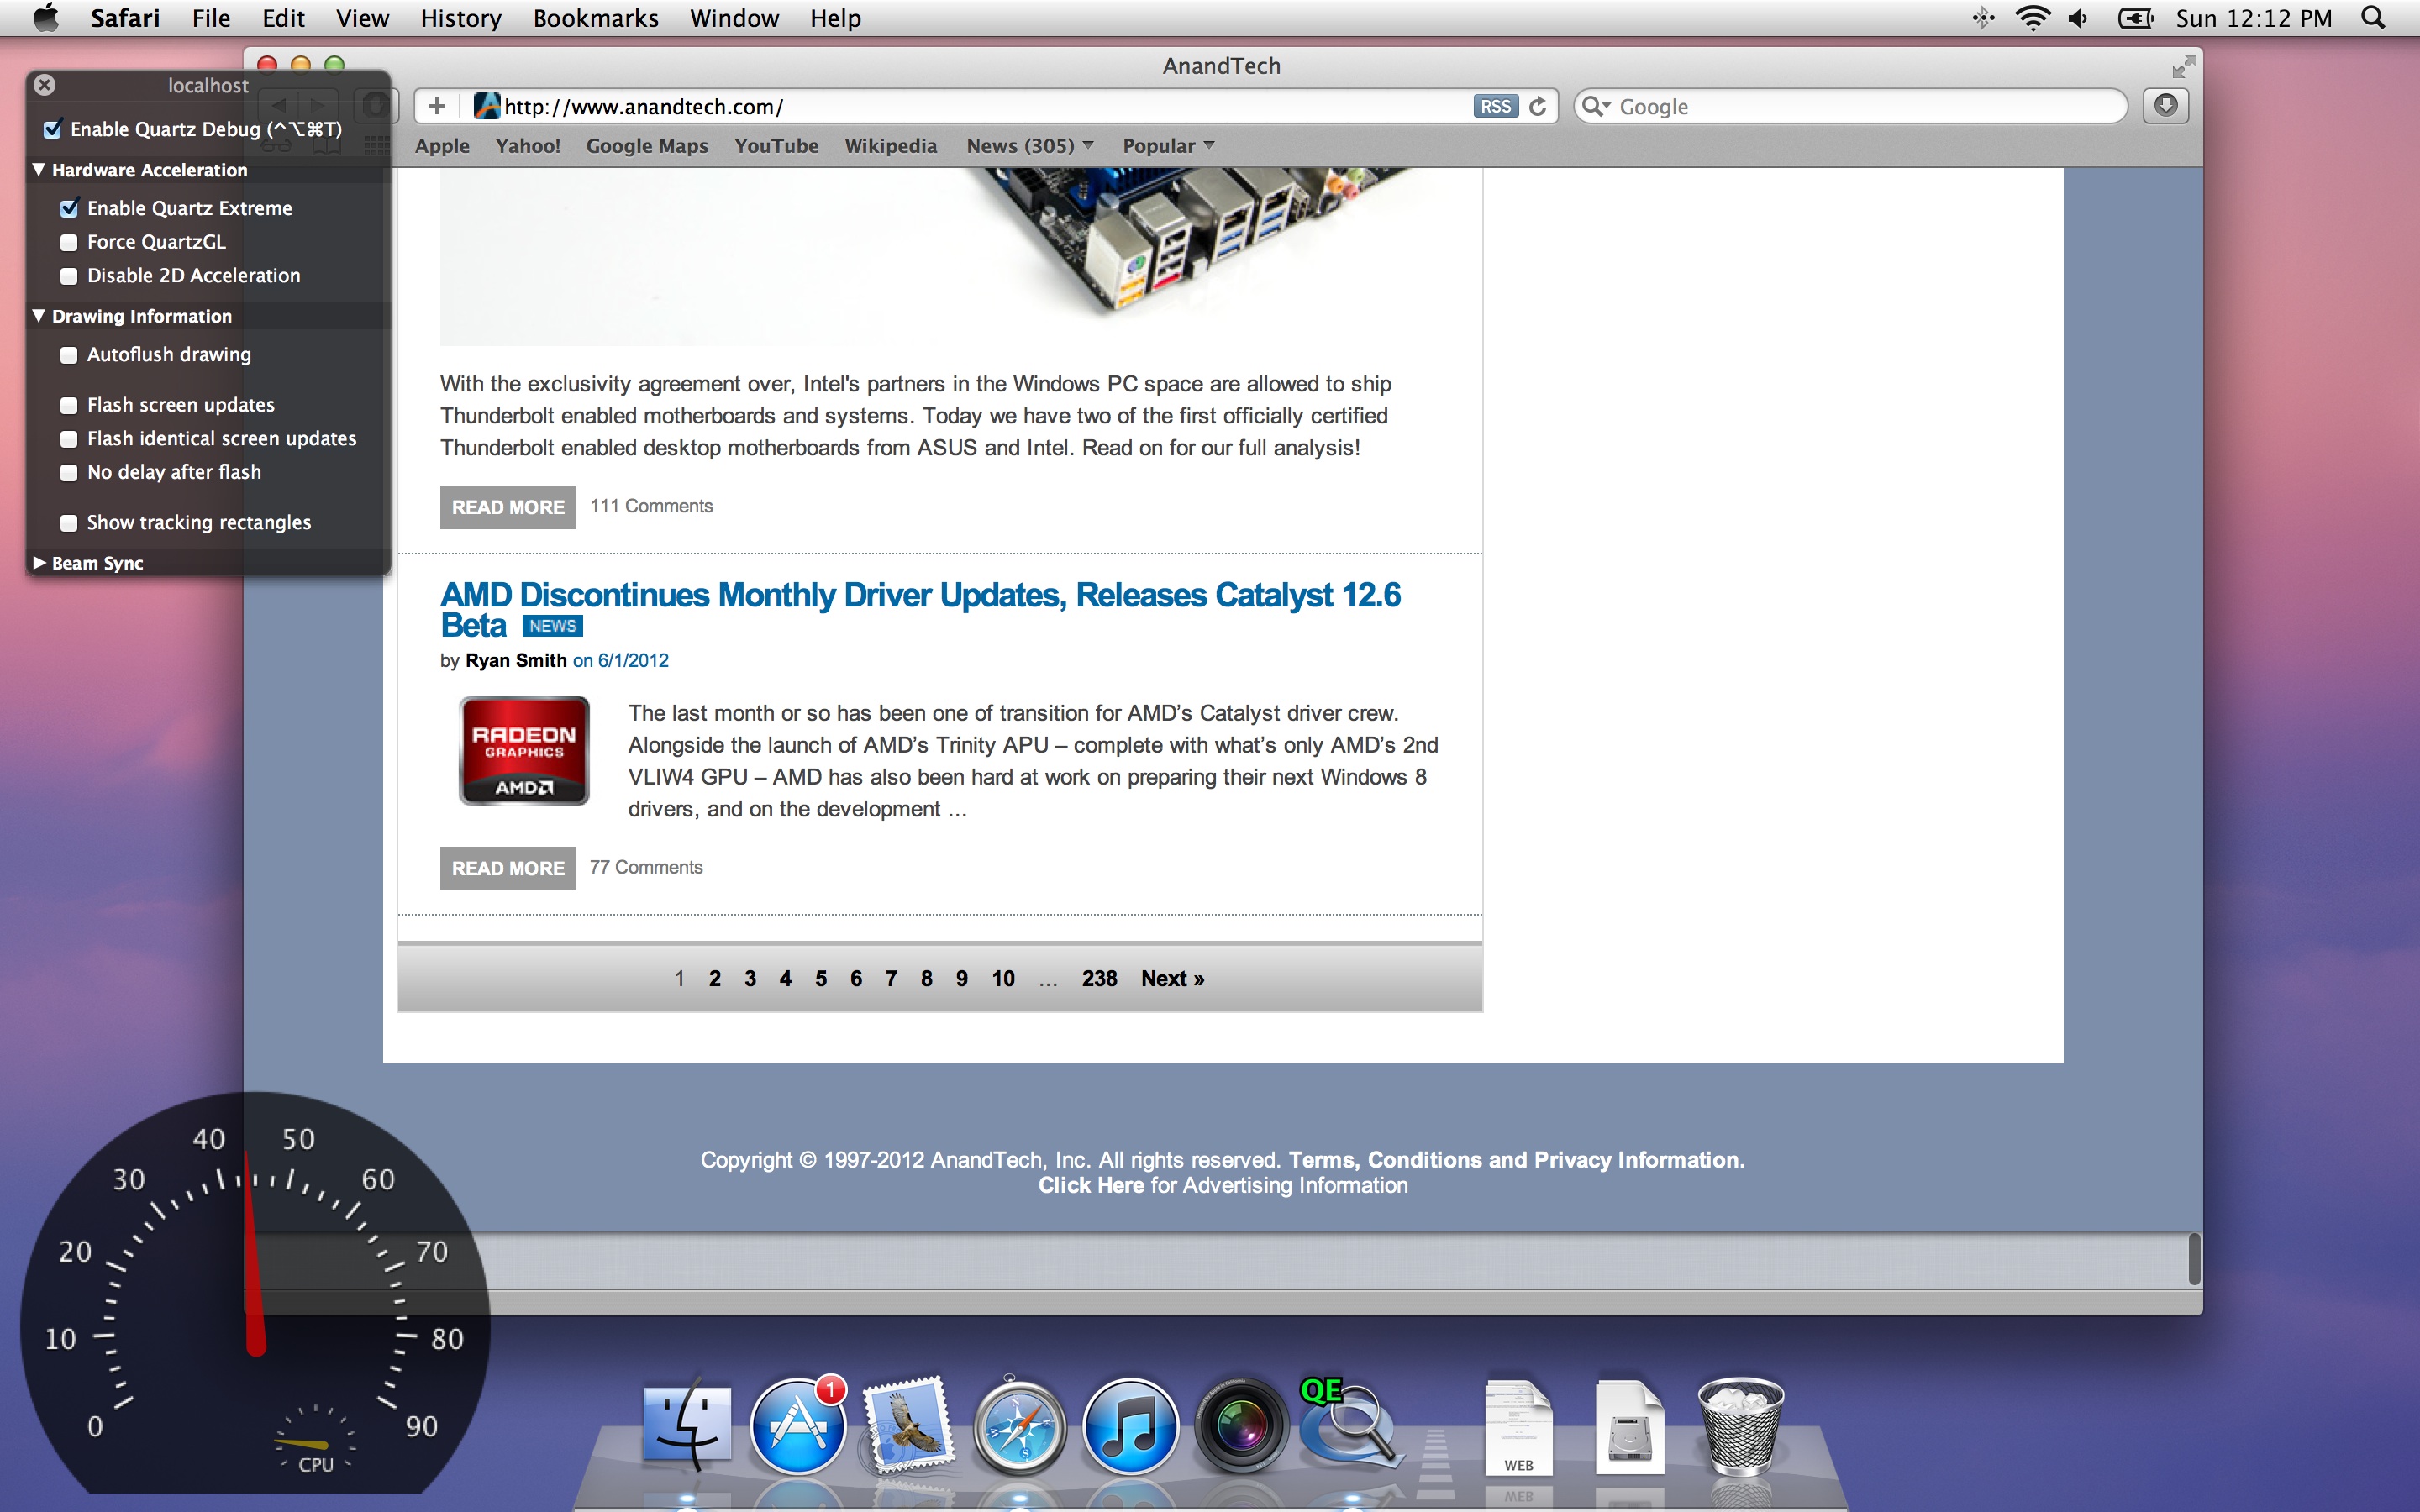
Task: Click the vertical scrollbar thumb in Safari
Action: 2193,1258
